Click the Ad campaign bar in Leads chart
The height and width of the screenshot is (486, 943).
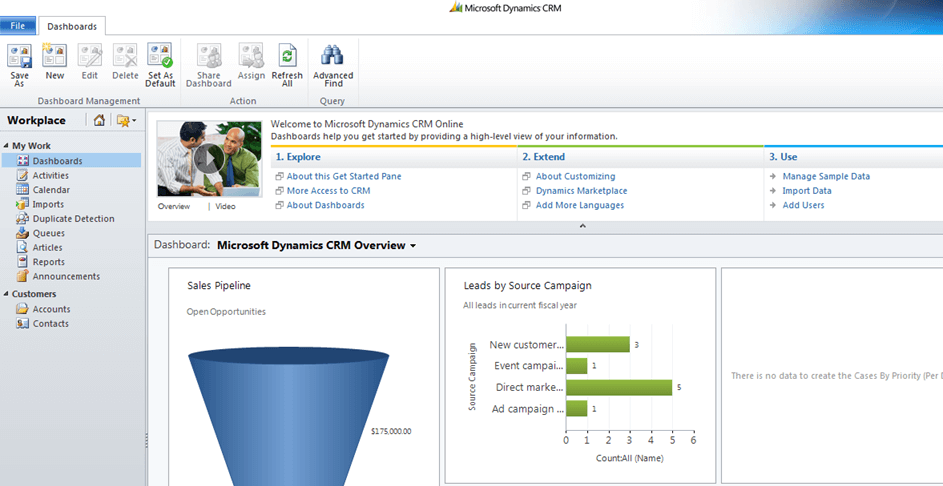(577, 409)
